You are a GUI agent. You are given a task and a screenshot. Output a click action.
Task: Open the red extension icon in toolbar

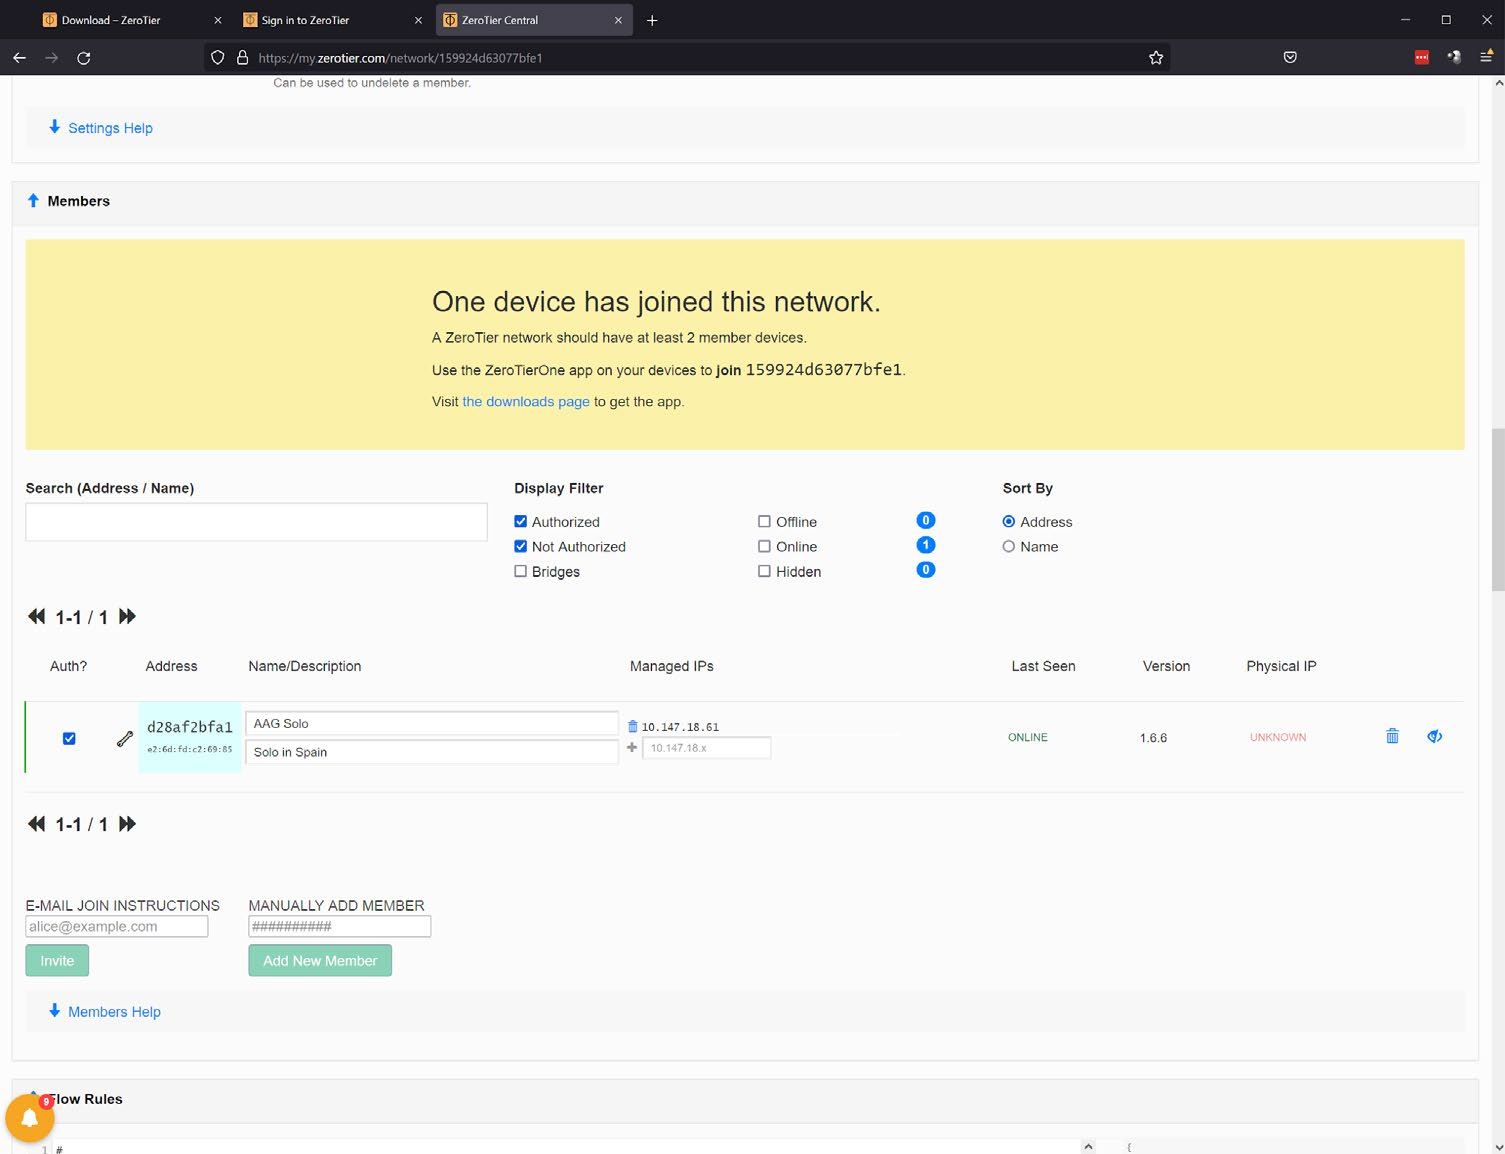click(x=1422, y=58)
